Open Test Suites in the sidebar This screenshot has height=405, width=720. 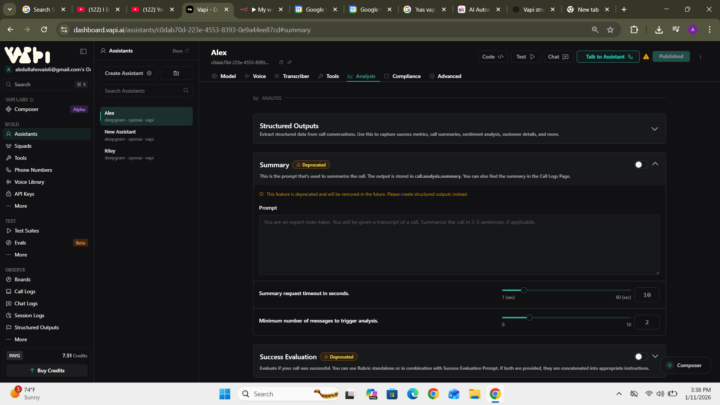pos(26,231)
